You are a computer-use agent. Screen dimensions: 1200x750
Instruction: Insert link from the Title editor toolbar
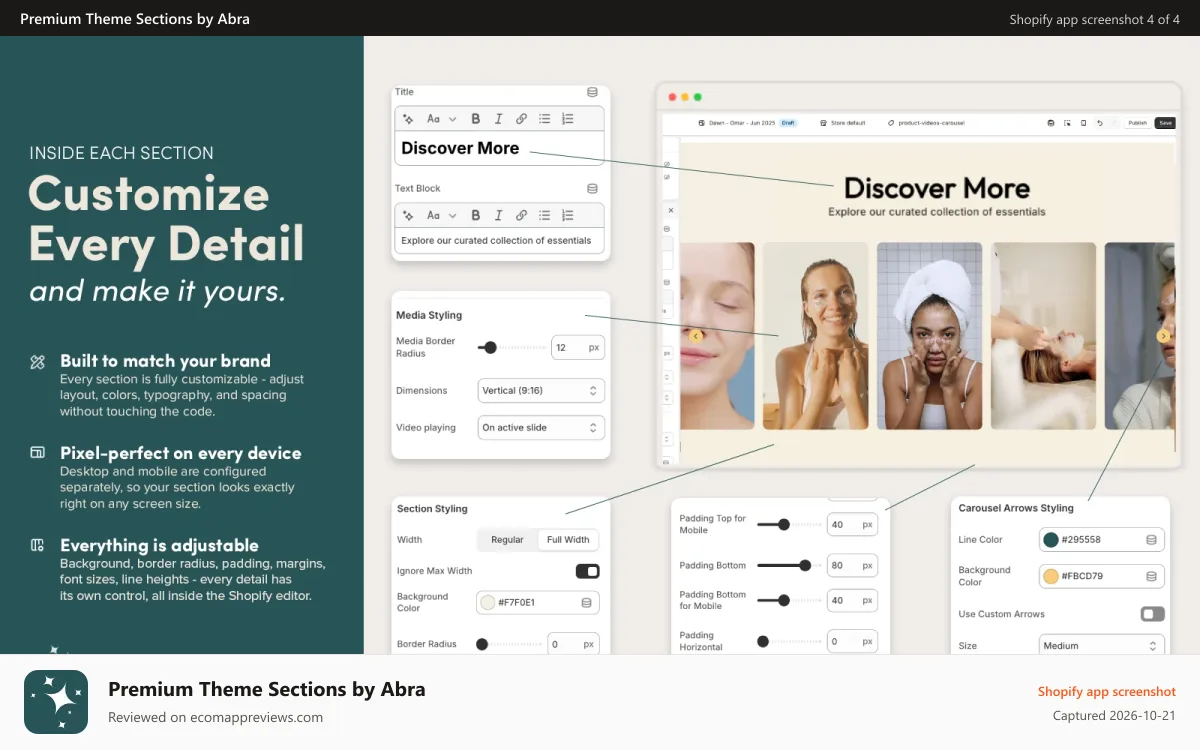[x=521, y=118]
